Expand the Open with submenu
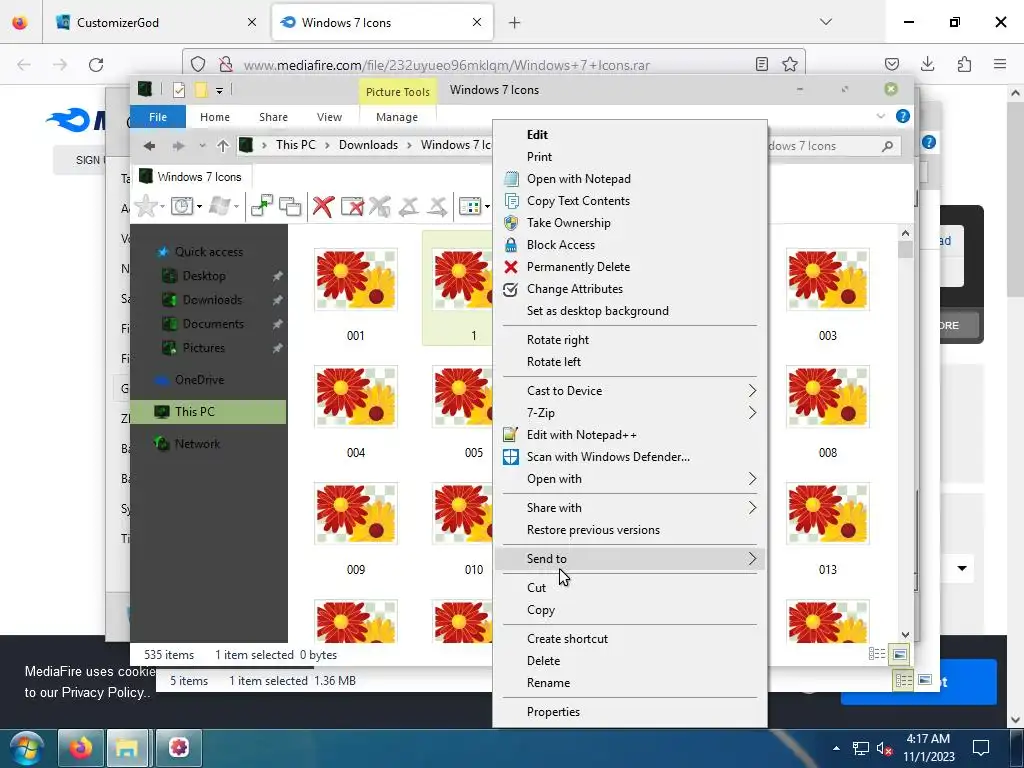The height and width of the screenshot is (768, 1024). [630, 479]
